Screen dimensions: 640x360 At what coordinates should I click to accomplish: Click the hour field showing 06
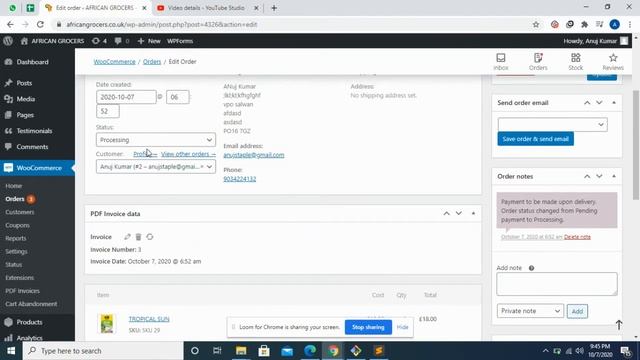(x=178, y=97)
